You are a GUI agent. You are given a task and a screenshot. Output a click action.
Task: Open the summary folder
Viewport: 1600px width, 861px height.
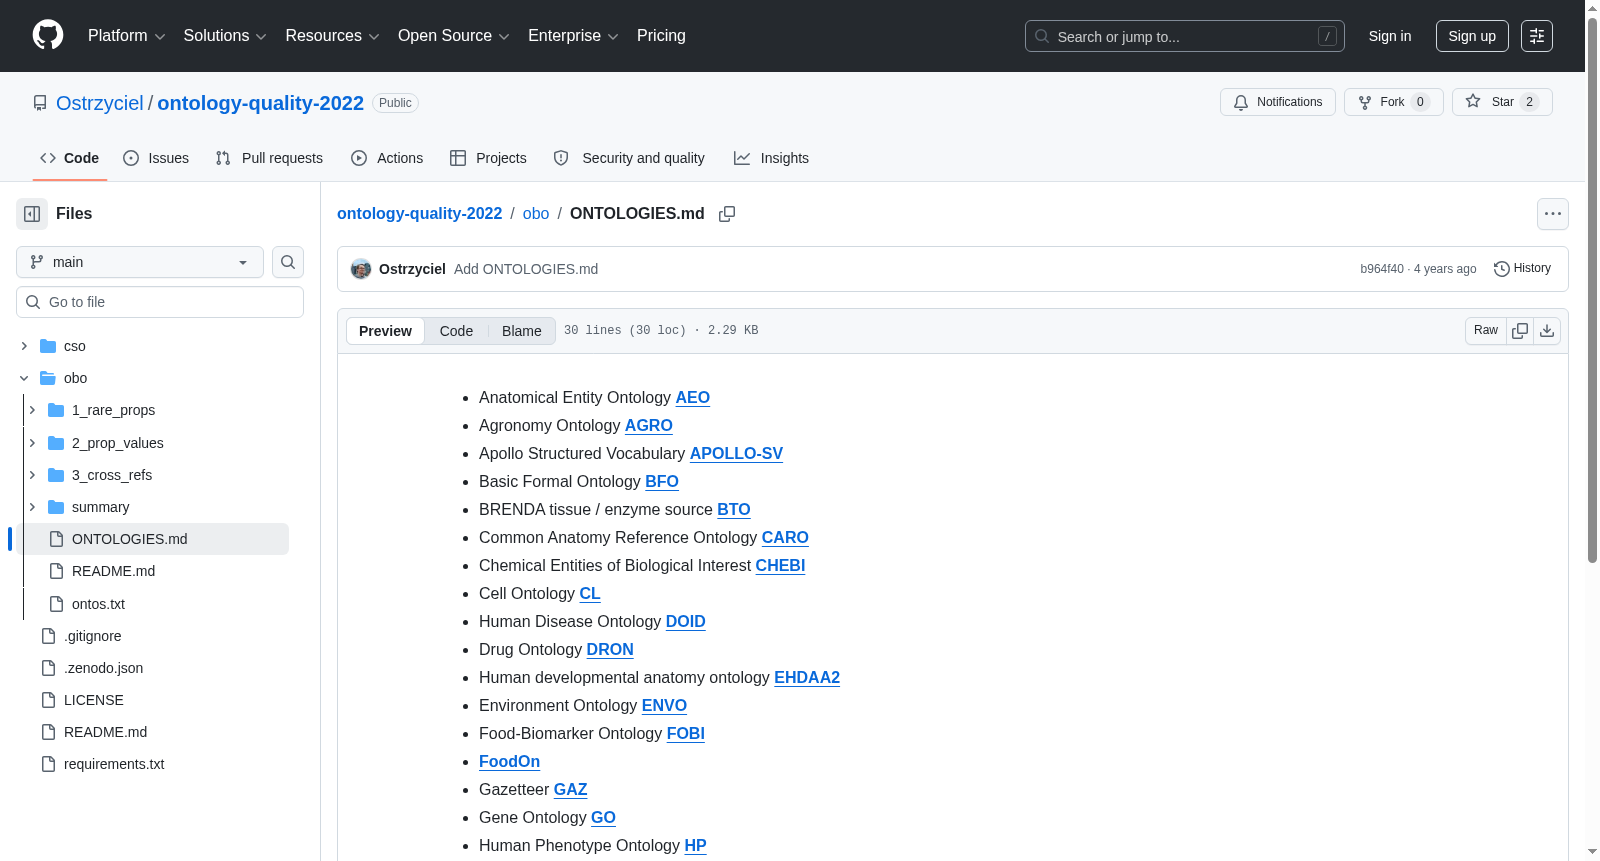click(100, 507)
